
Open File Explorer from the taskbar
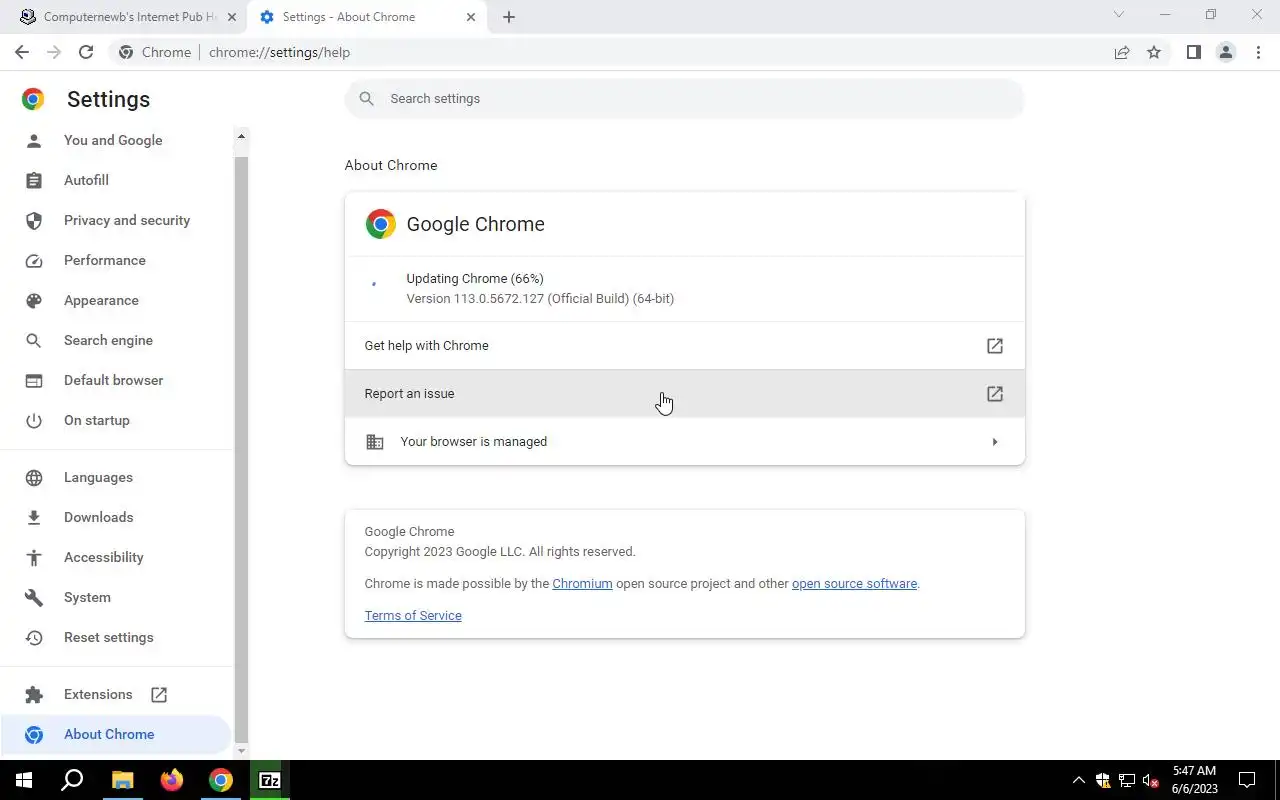pyautogui.click(x=122, y=780)
